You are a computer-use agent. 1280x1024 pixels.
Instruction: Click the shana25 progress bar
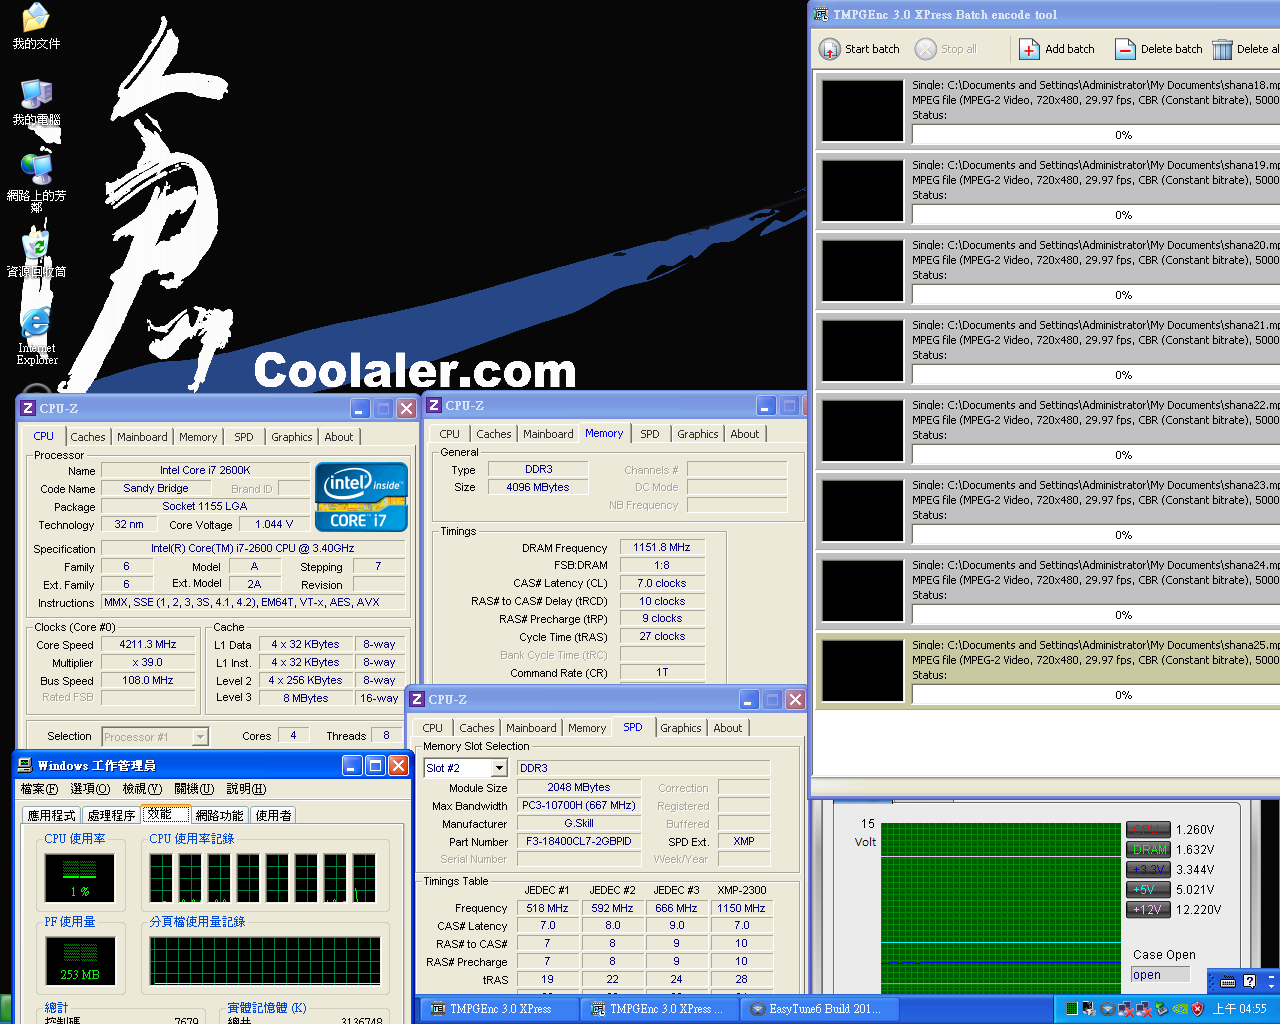coord(1096,695)
